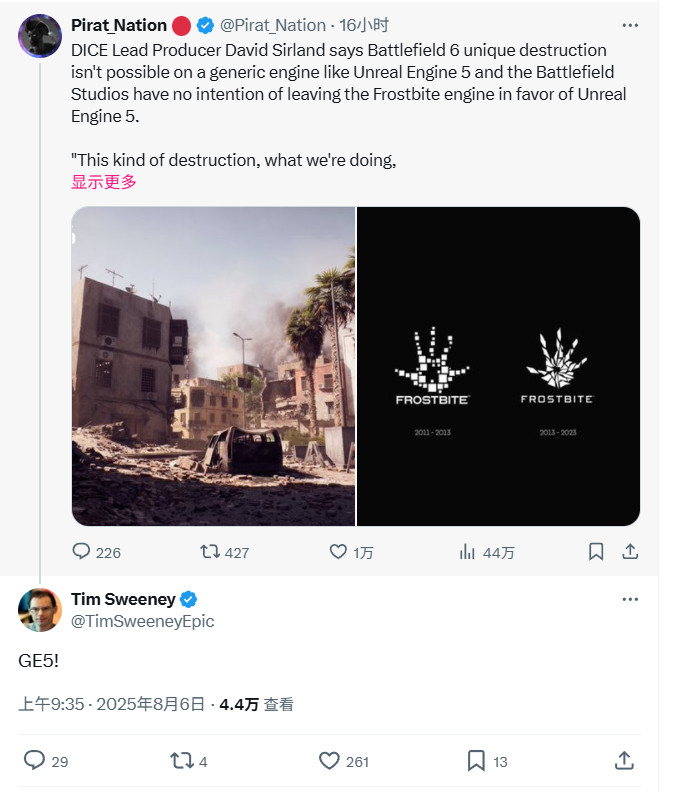Open the destroyed city battlefield image

[x=214, y=366]
